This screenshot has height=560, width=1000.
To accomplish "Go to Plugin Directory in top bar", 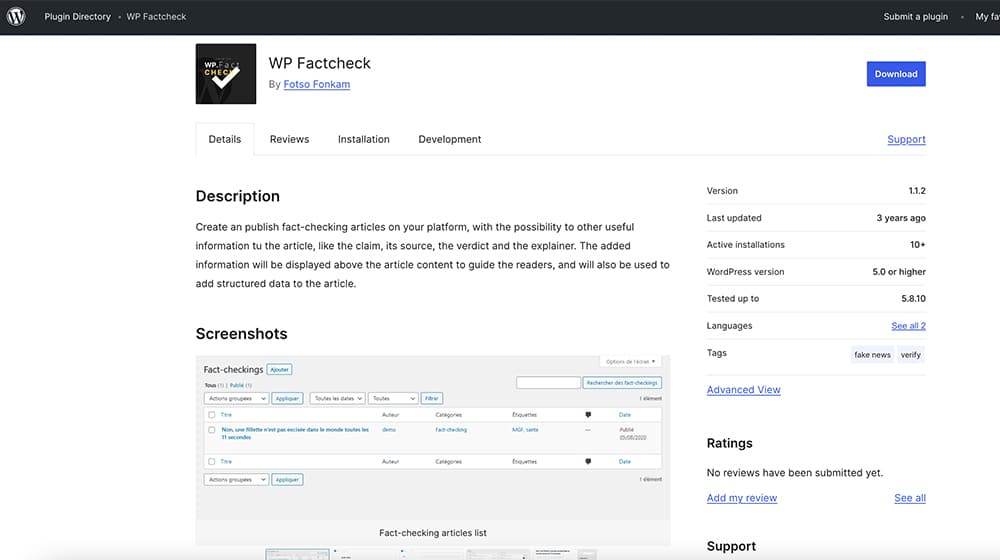I will click(x=77, y=17).
